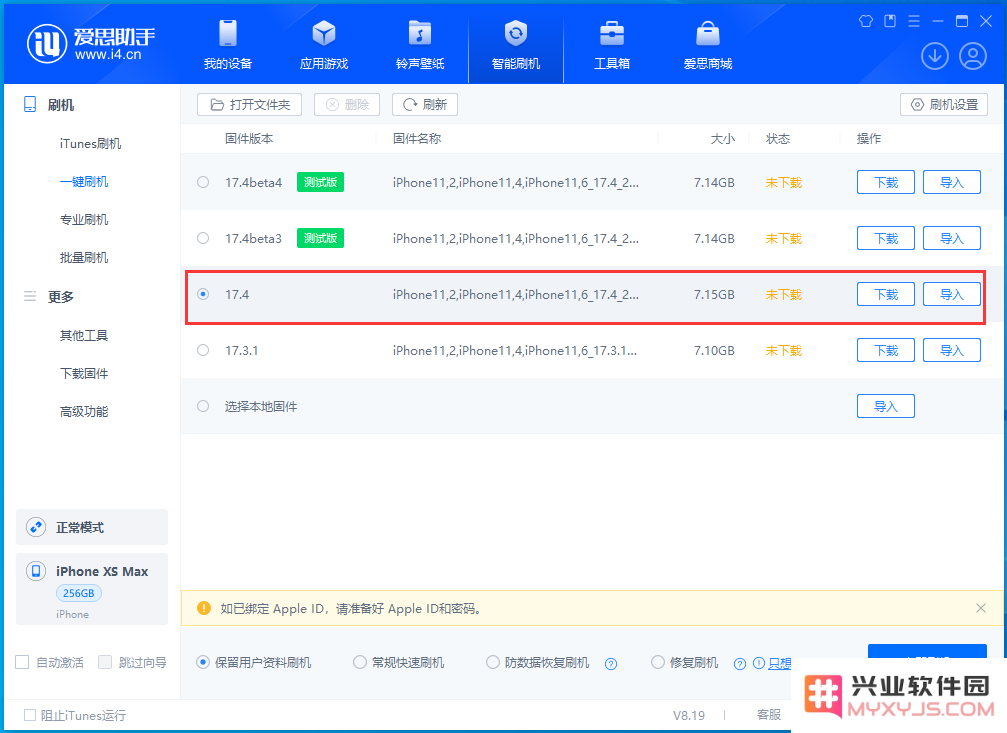Download the 17.3.1 firmware
Image resolution: width=1007 pixels, height=733 pixels.
pos(886,350)
